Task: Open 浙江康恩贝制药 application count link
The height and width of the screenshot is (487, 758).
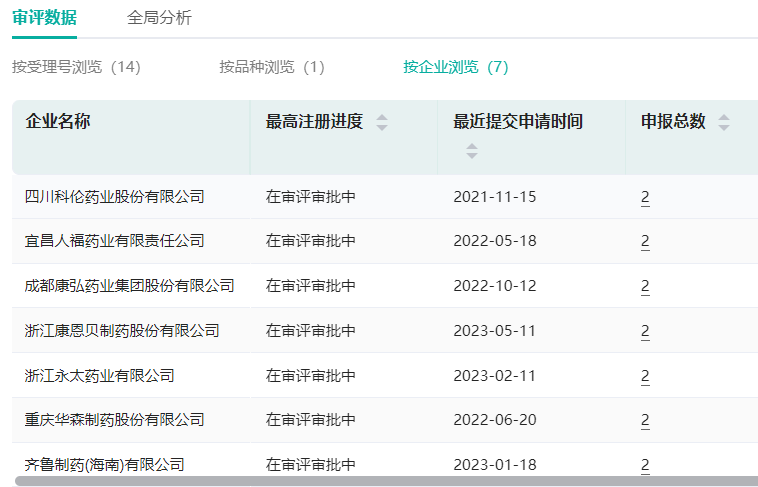Action: 645,331
